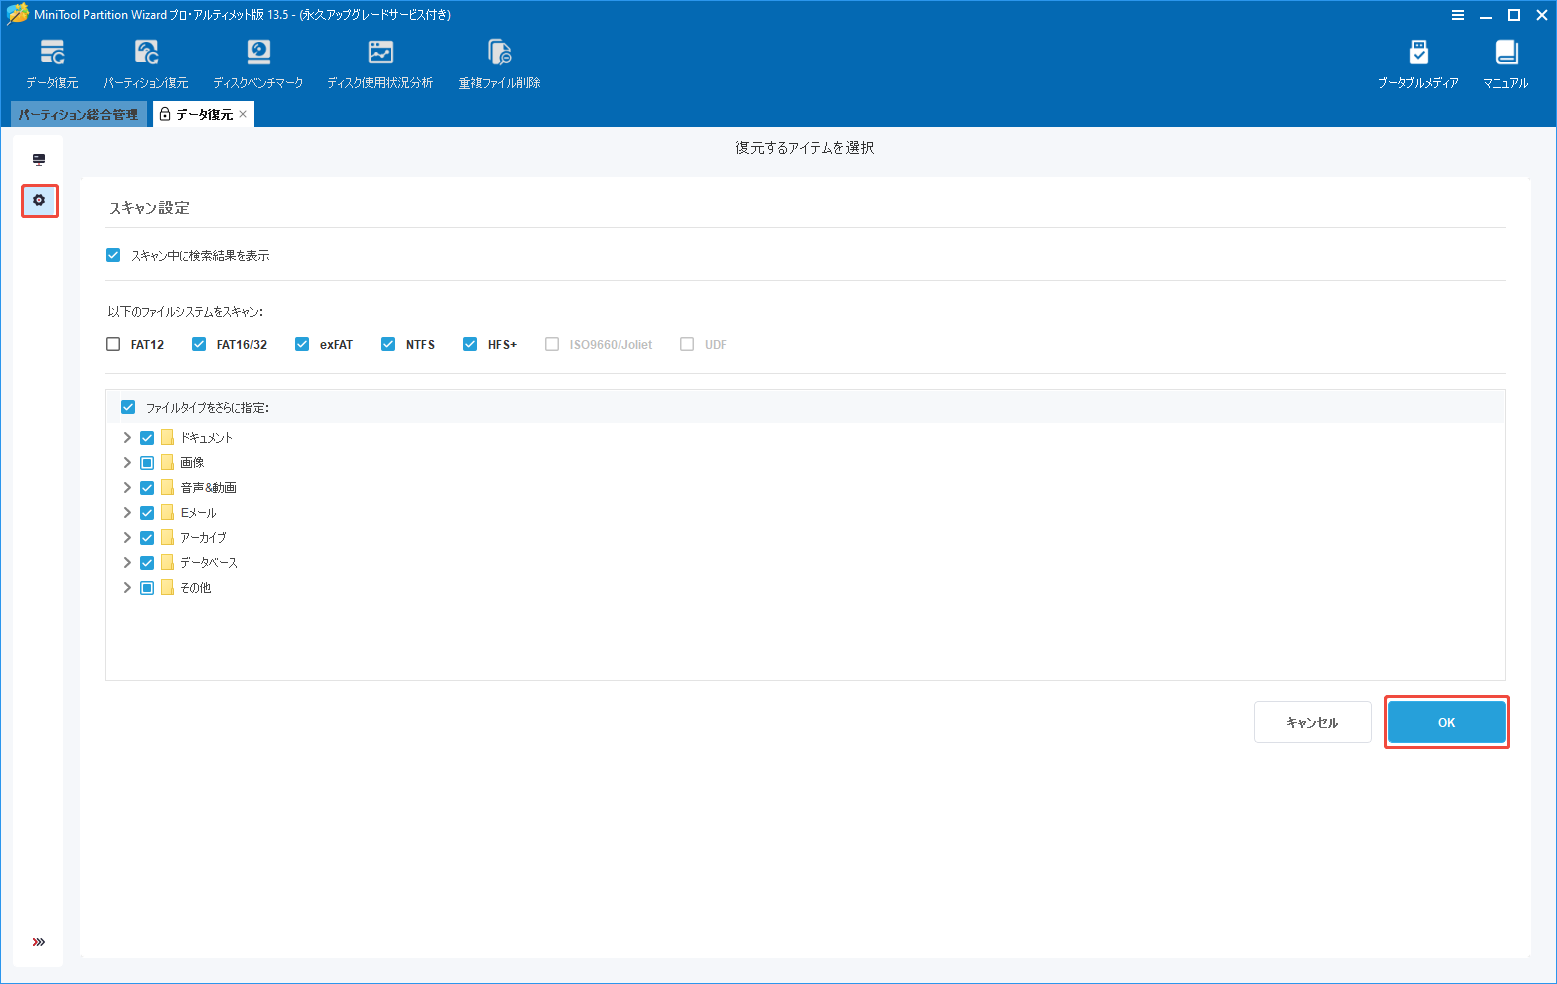Screen dimensions: 1557x984
Task: Expand the アーカイブ file type node
Action: [x=127, y=537]
